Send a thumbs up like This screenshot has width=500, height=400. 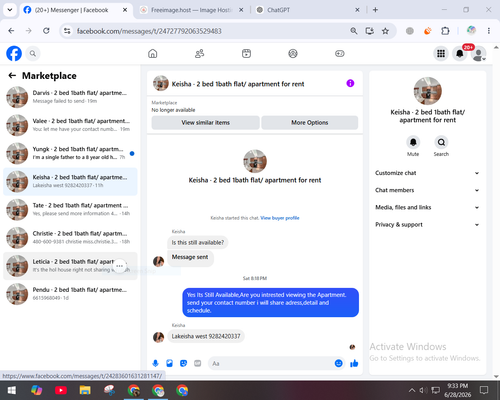[354, 363]
